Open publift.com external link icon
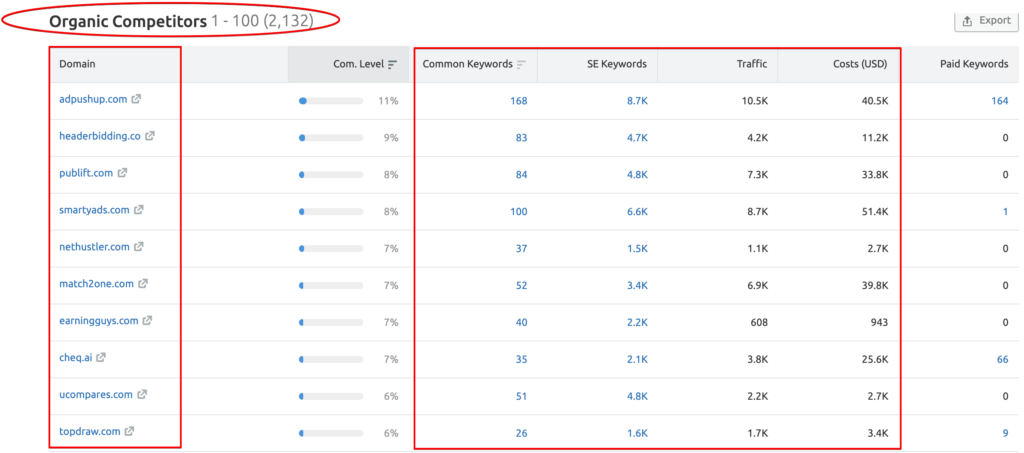Viewport: 1024px width, 453px height. point(122,173)
